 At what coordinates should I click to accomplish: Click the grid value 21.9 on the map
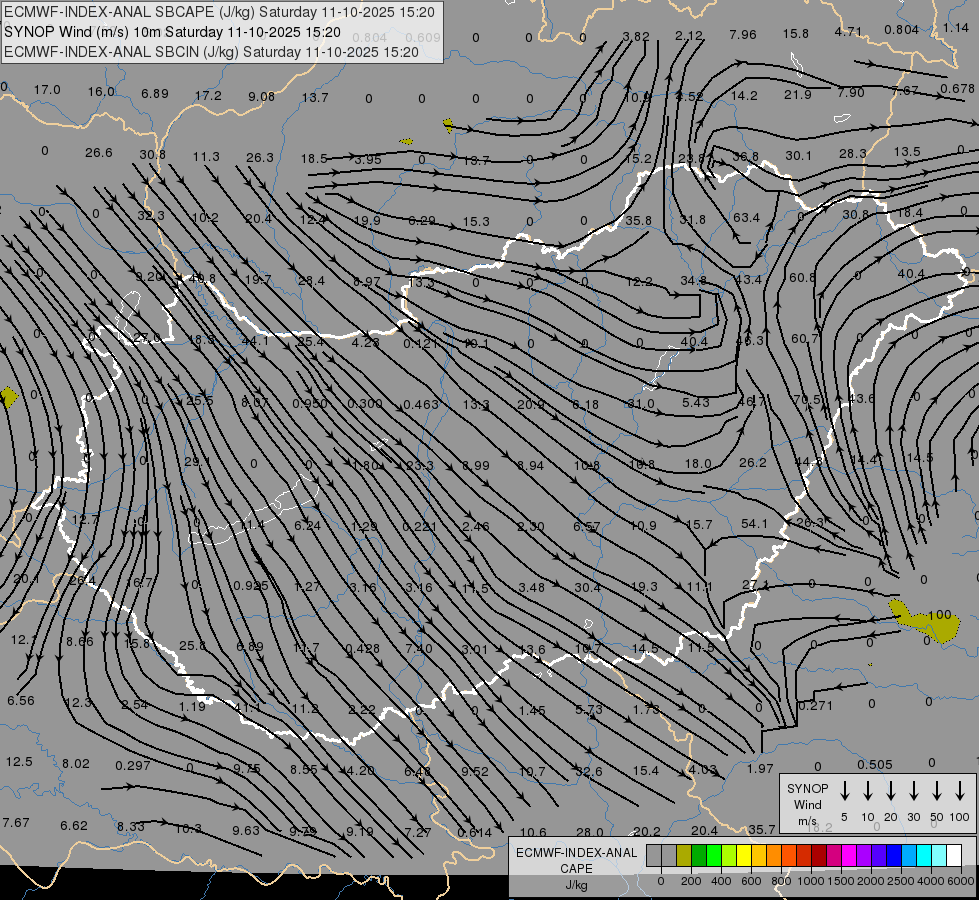coord(797,94)
